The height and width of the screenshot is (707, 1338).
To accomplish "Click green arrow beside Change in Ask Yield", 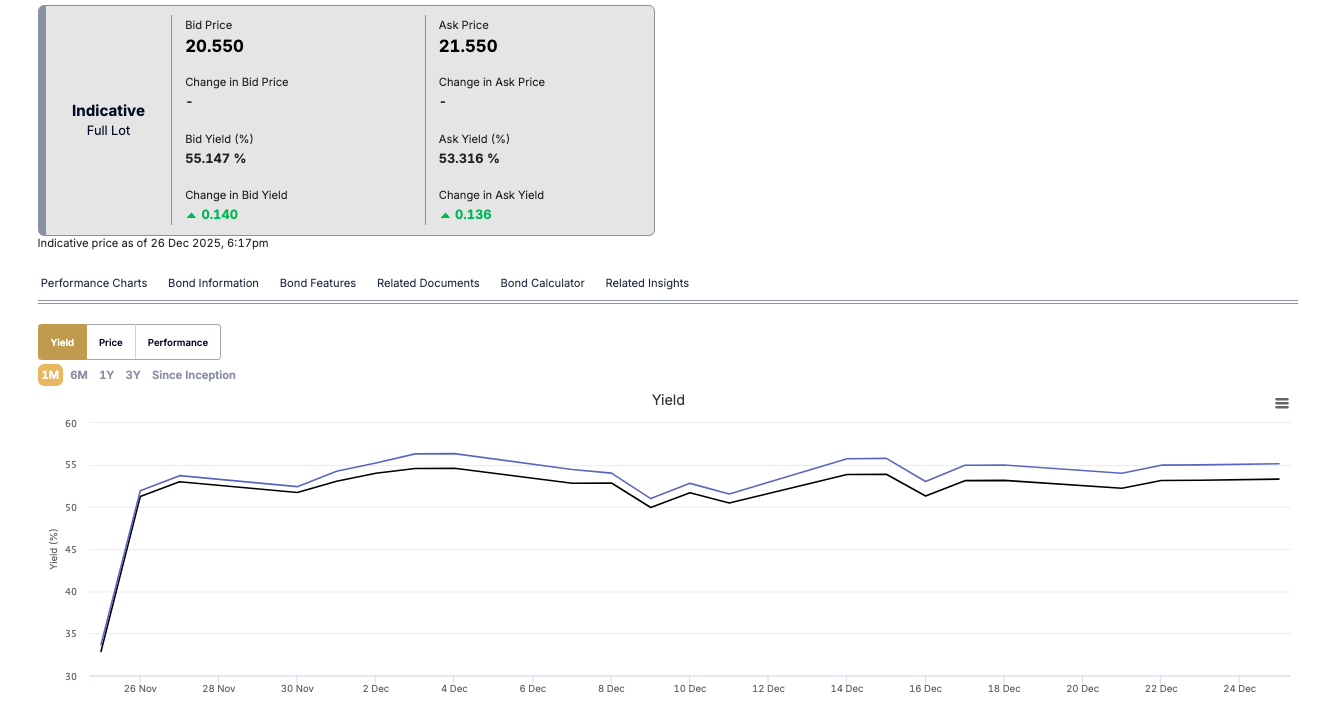I will (x=445, y=215).
